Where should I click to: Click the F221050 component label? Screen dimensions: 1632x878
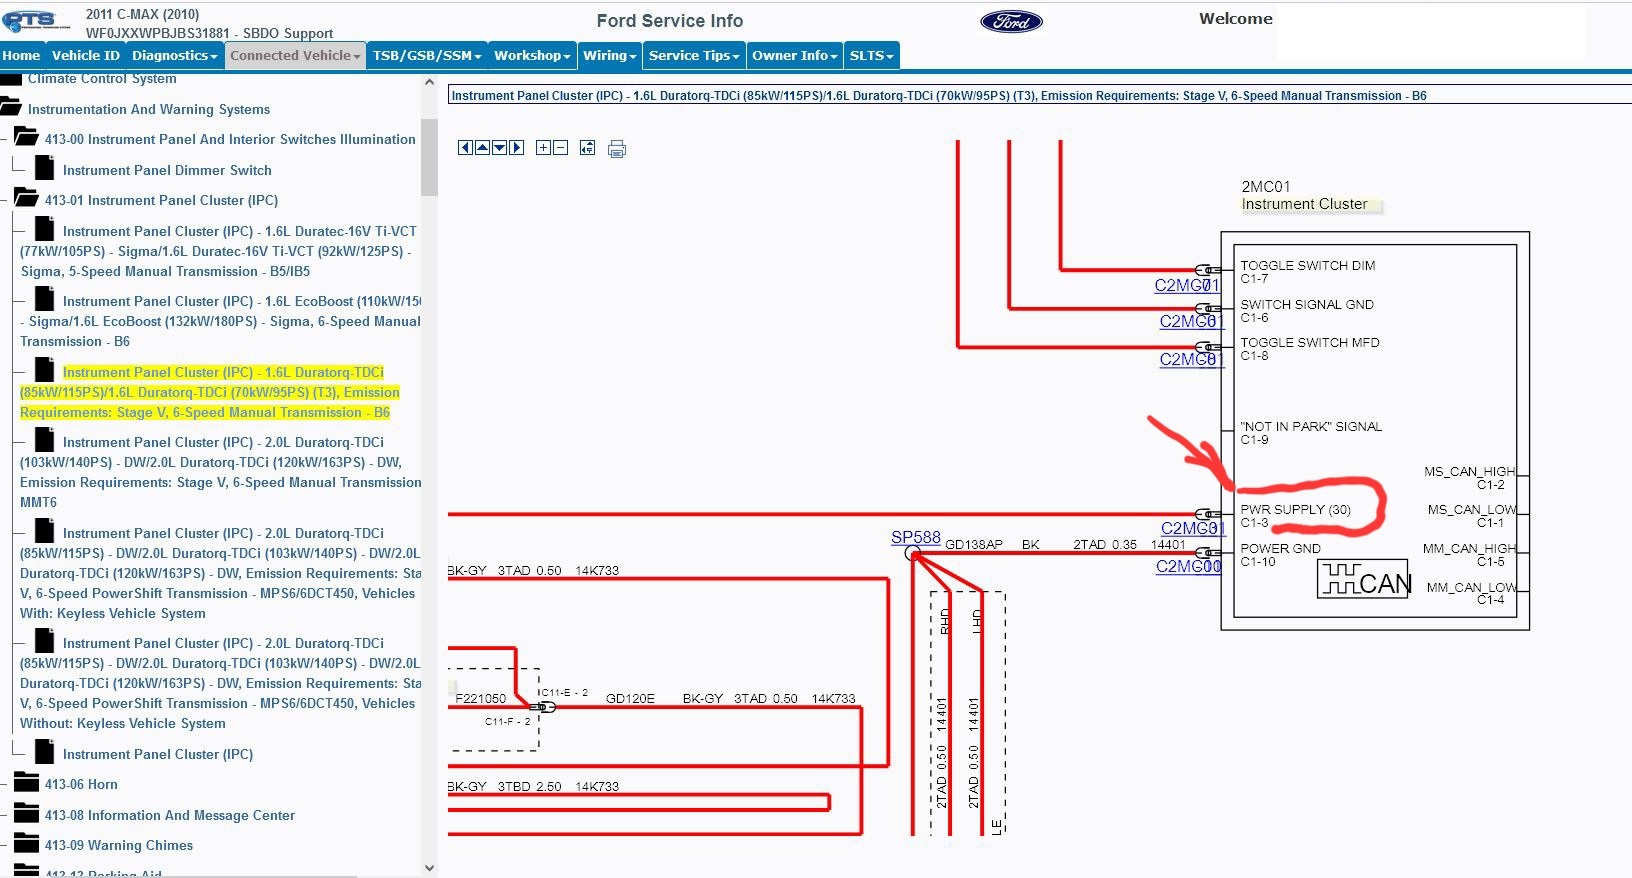pos(481,699)
